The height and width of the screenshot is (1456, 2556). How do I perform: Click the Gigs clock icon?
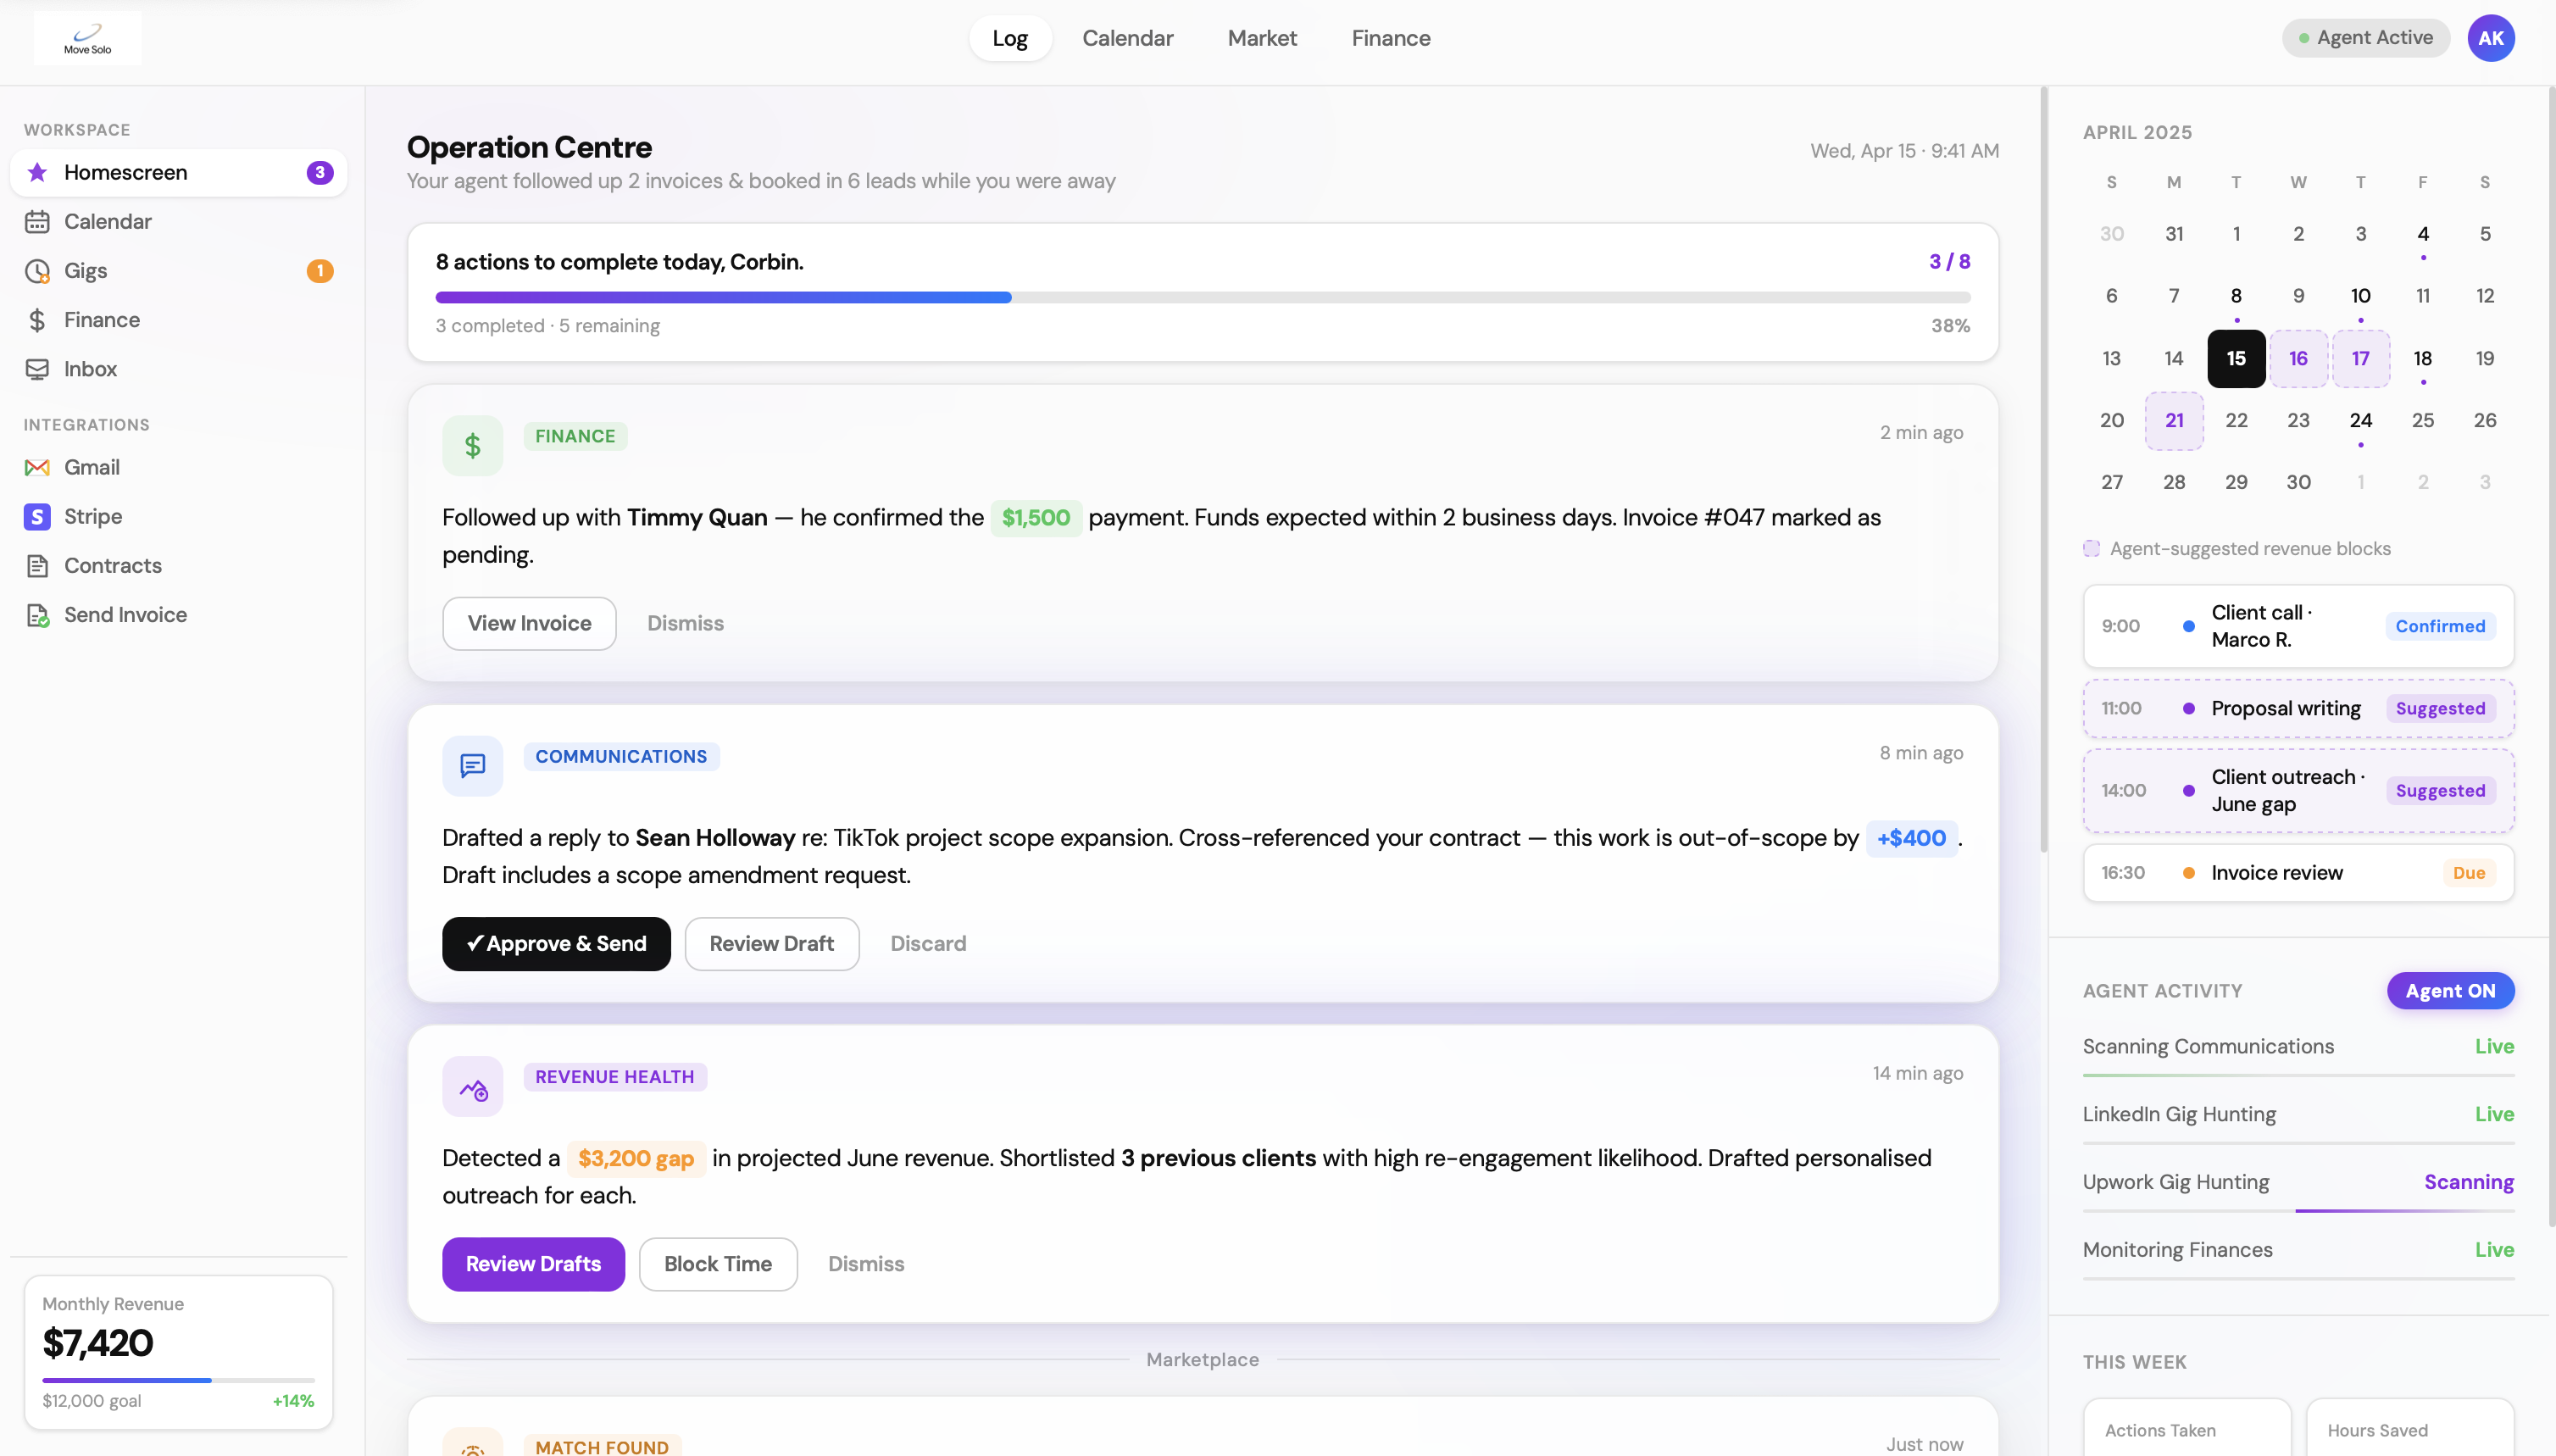(x=37, y=270)
